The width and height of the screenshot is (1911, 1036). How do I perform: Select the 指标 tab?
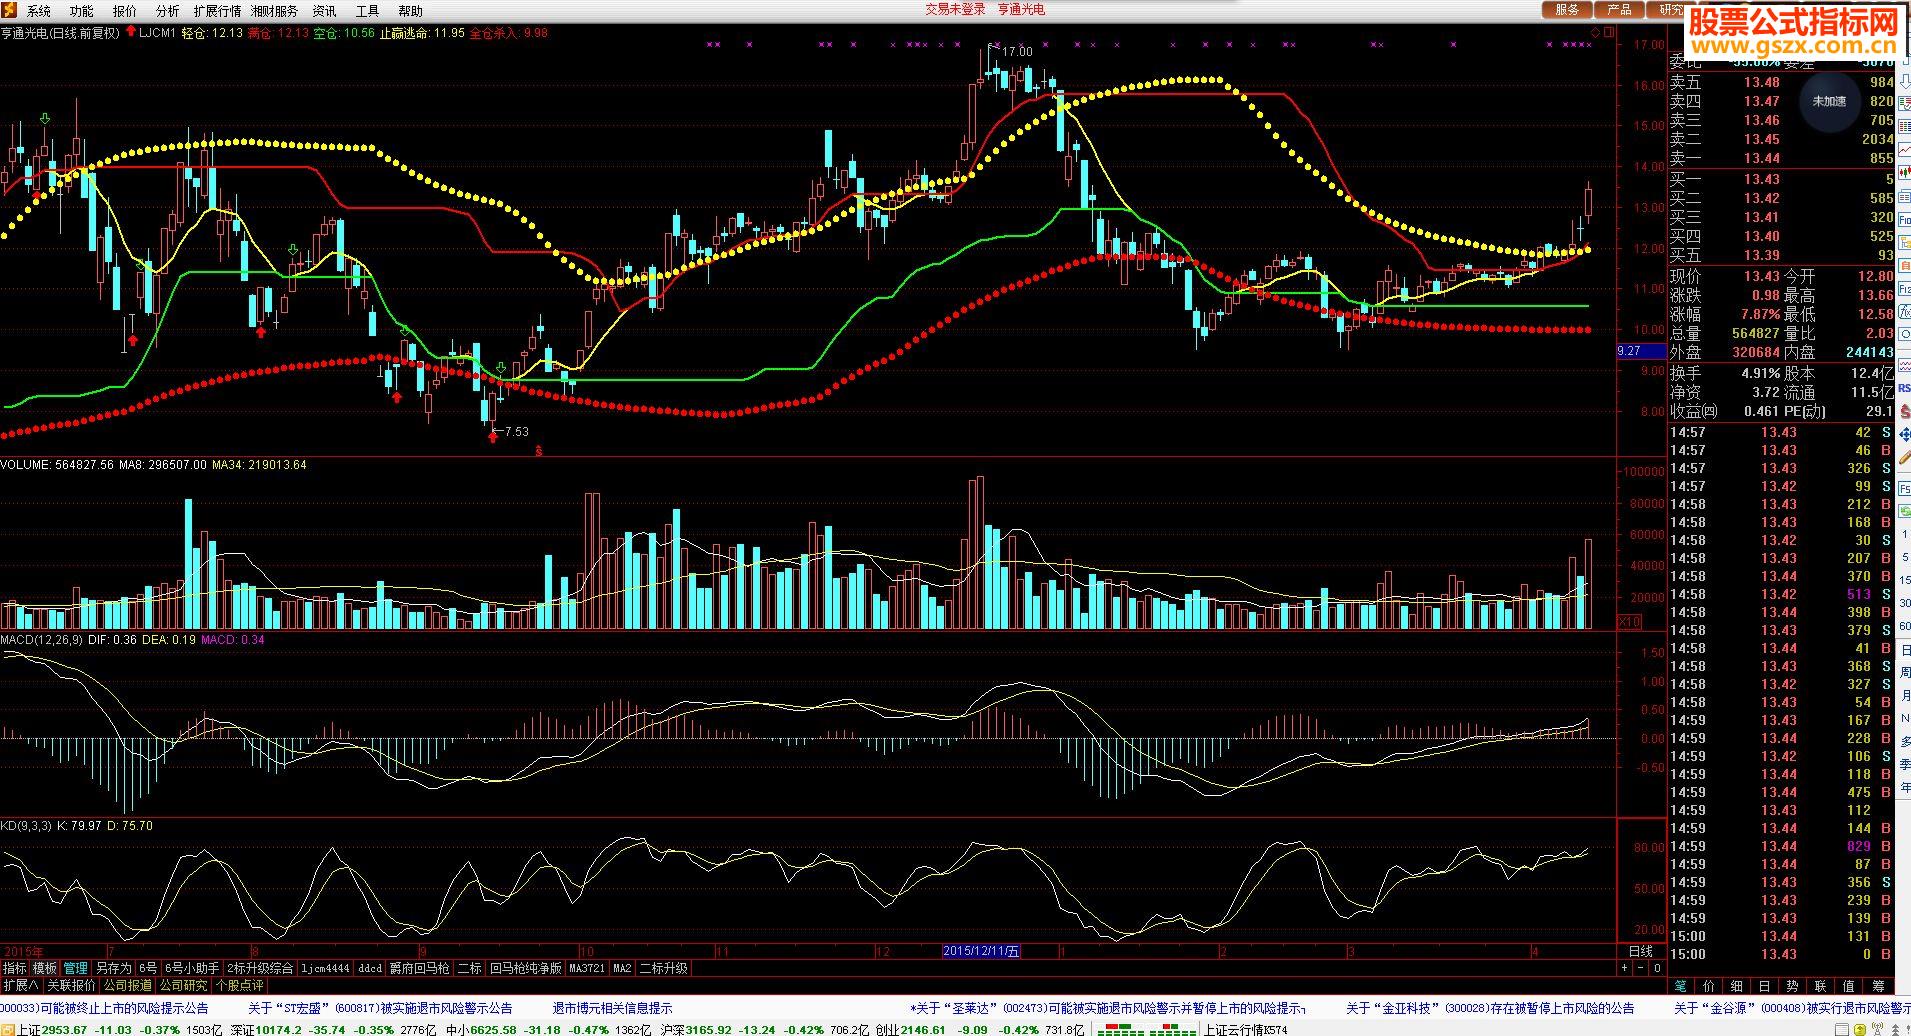pyautogui.click(x=14, y=968)
